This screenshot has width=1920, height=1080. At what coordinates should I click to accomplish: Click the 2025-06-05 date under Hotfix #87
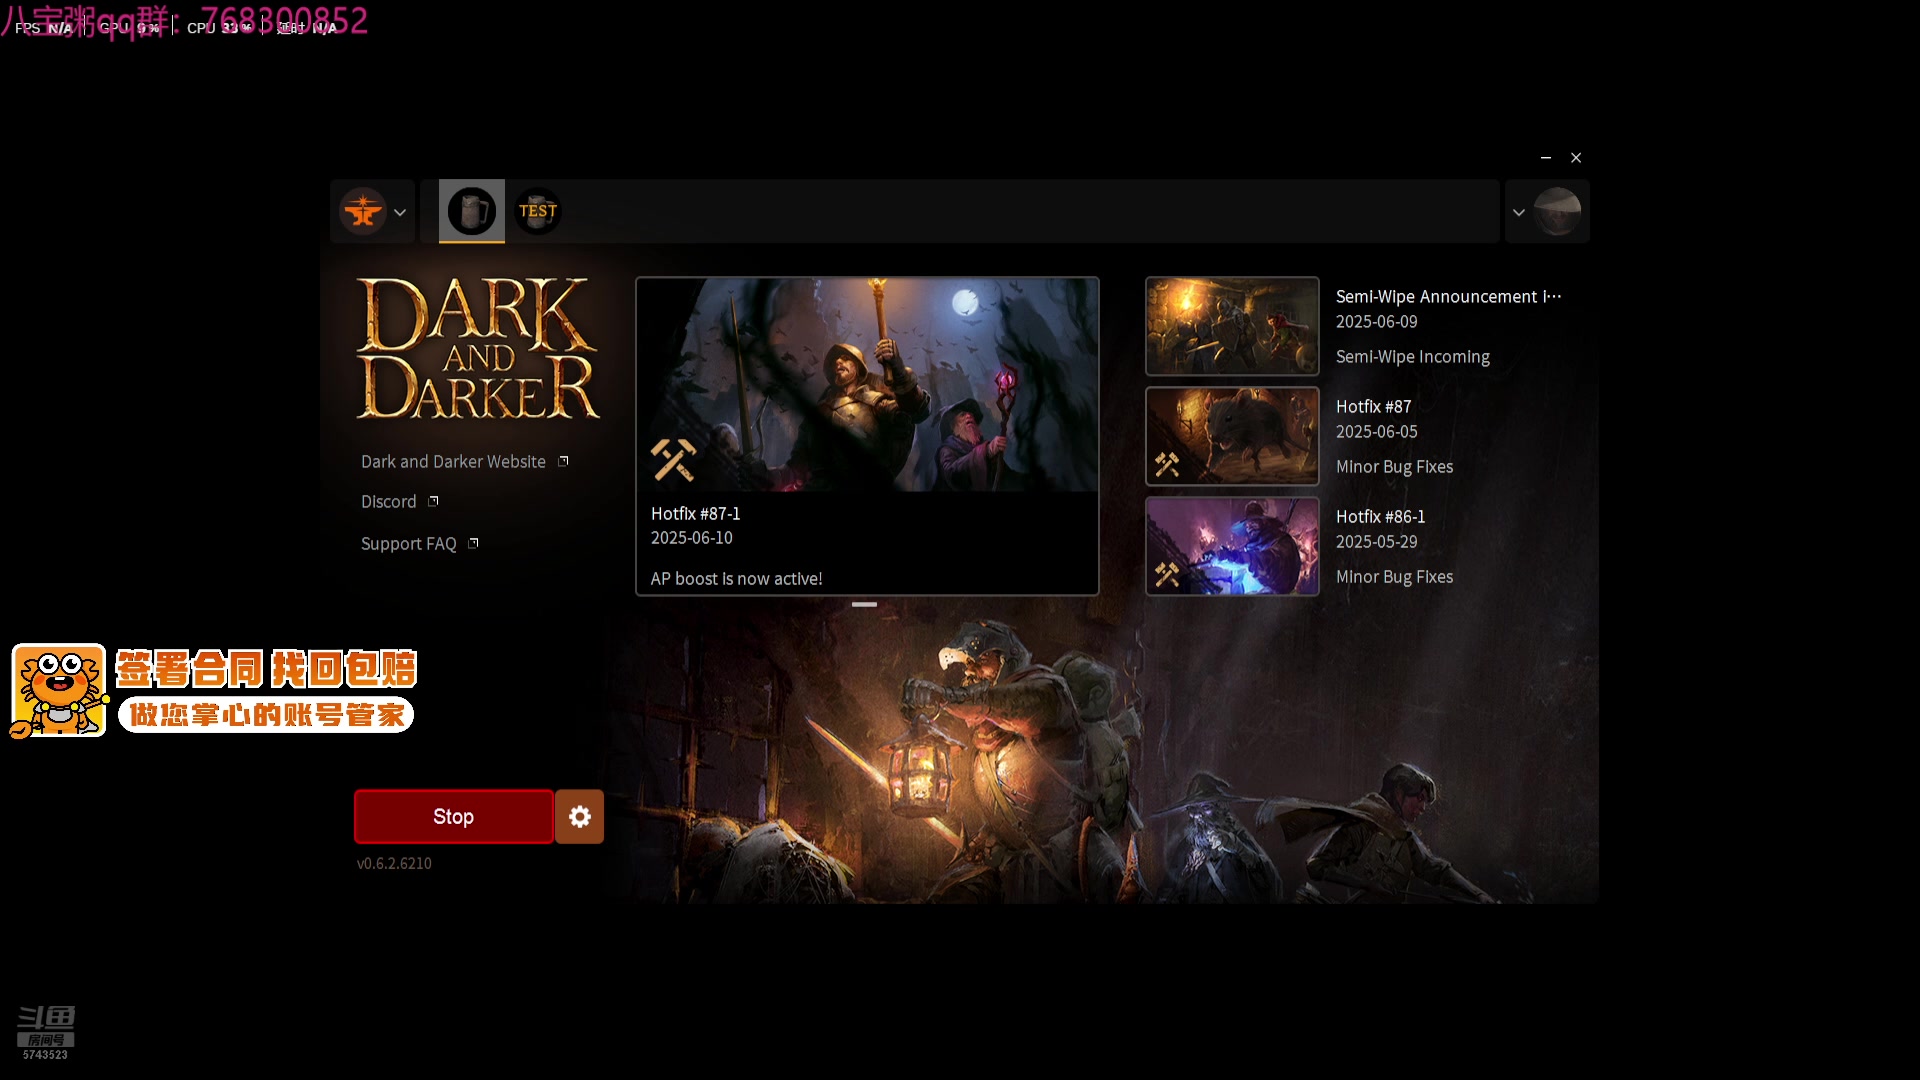pyautogui.click(x=1376, y=432)
